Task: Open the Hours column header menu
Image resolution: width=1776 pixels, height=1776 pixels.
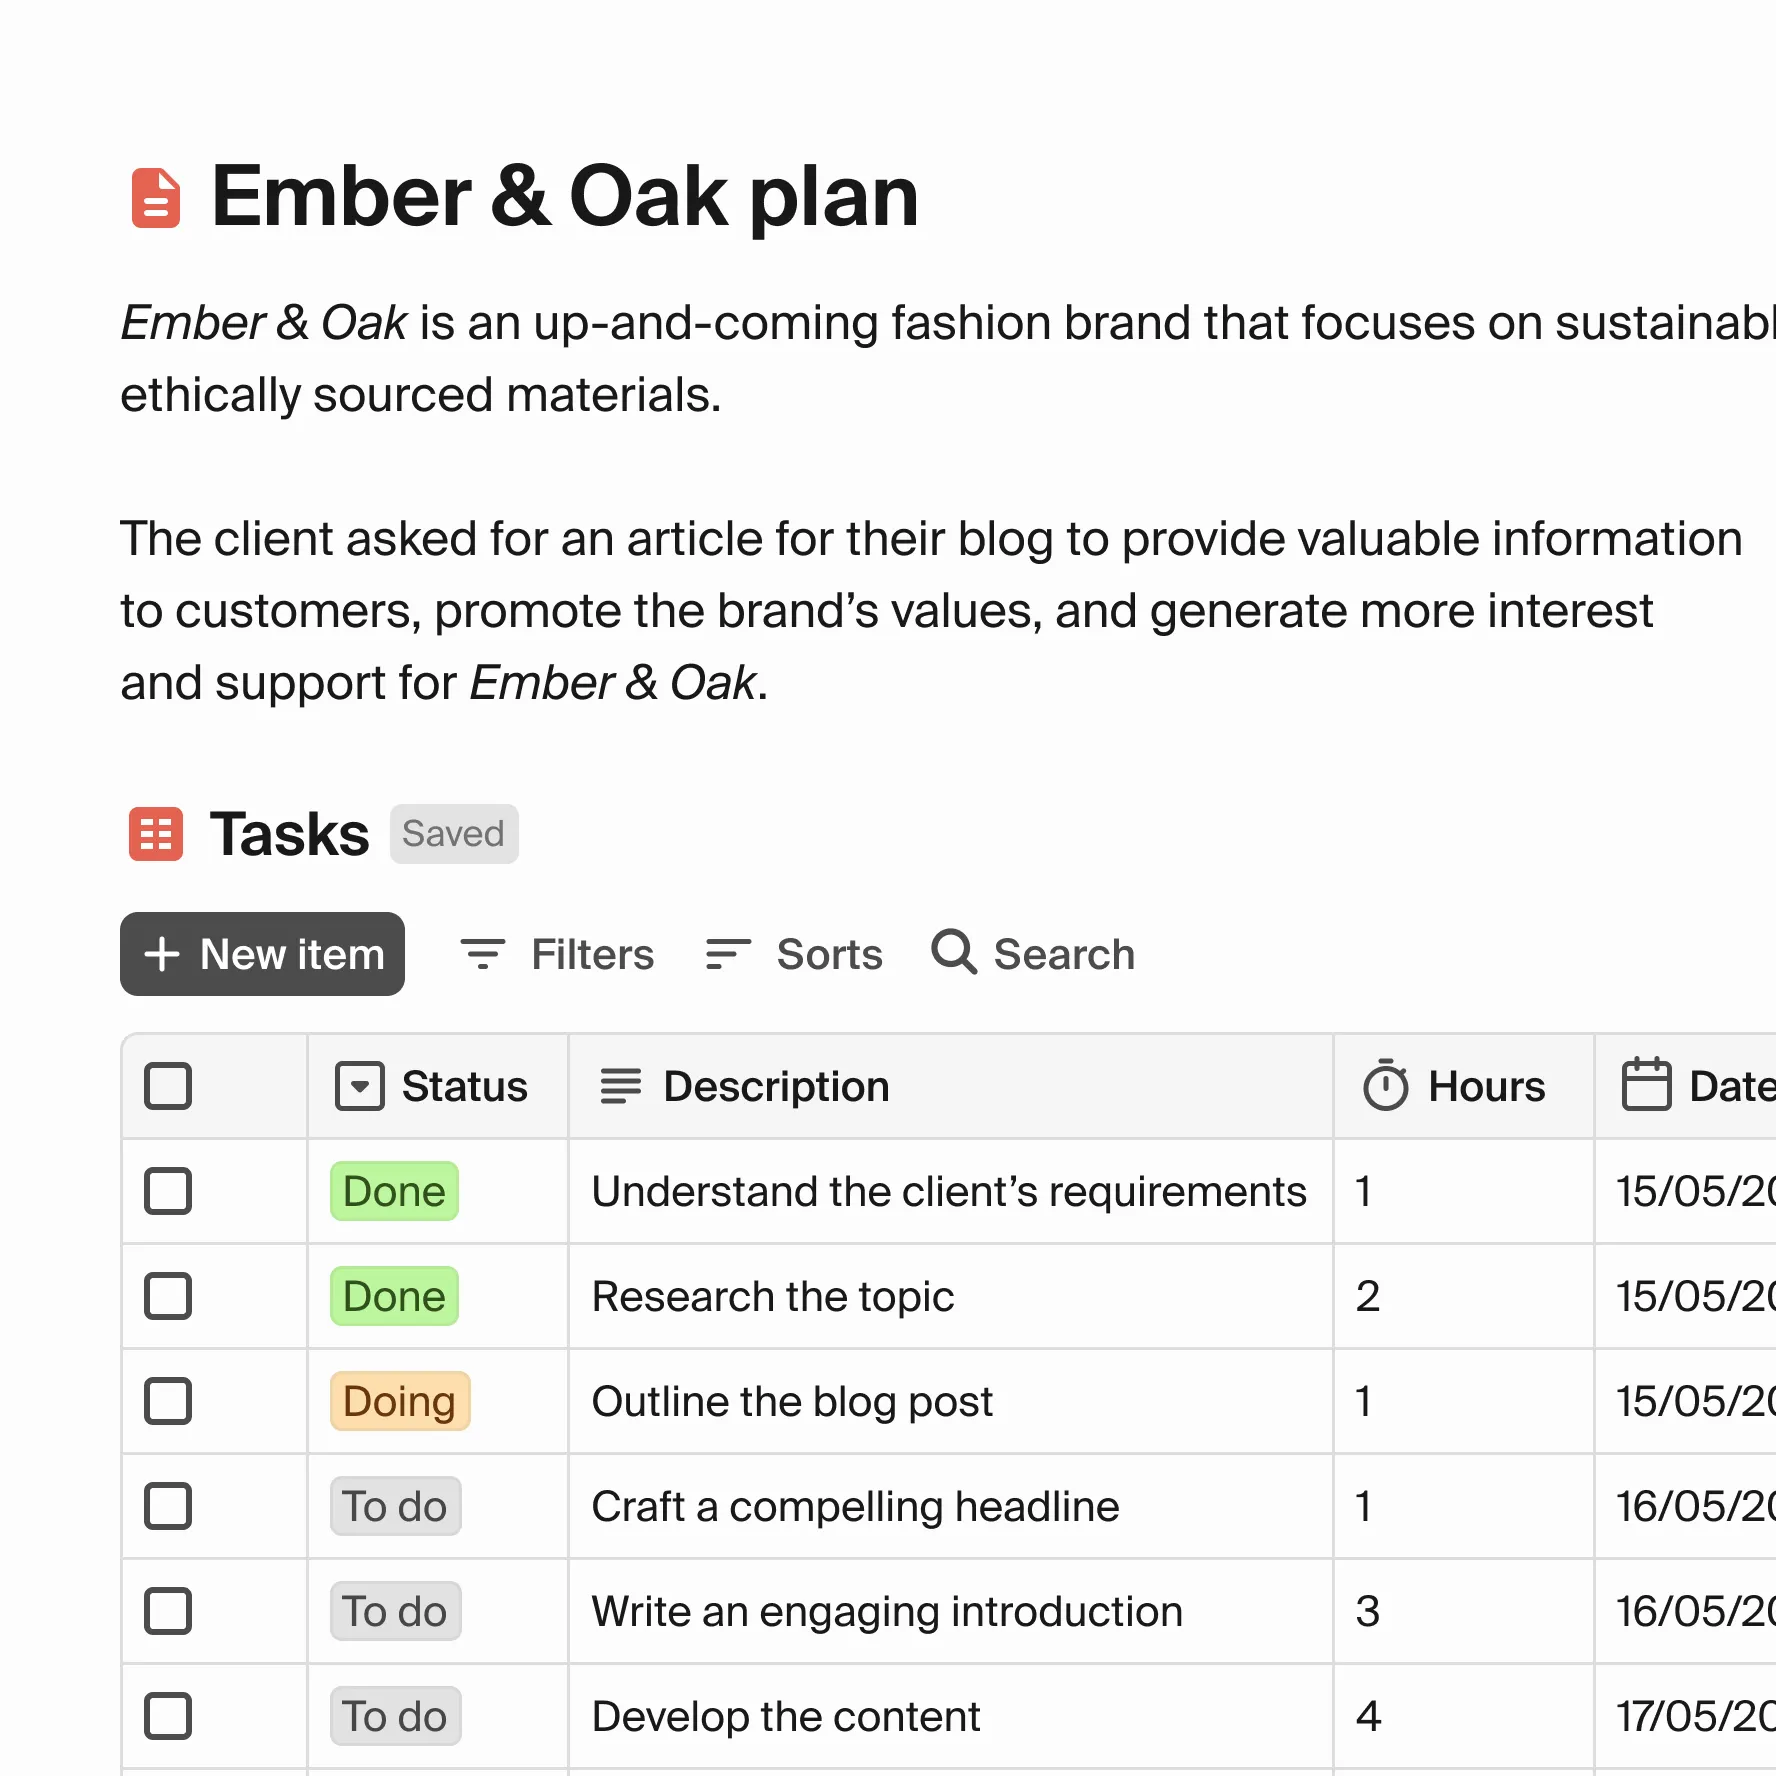Action: (1486, 1086)
